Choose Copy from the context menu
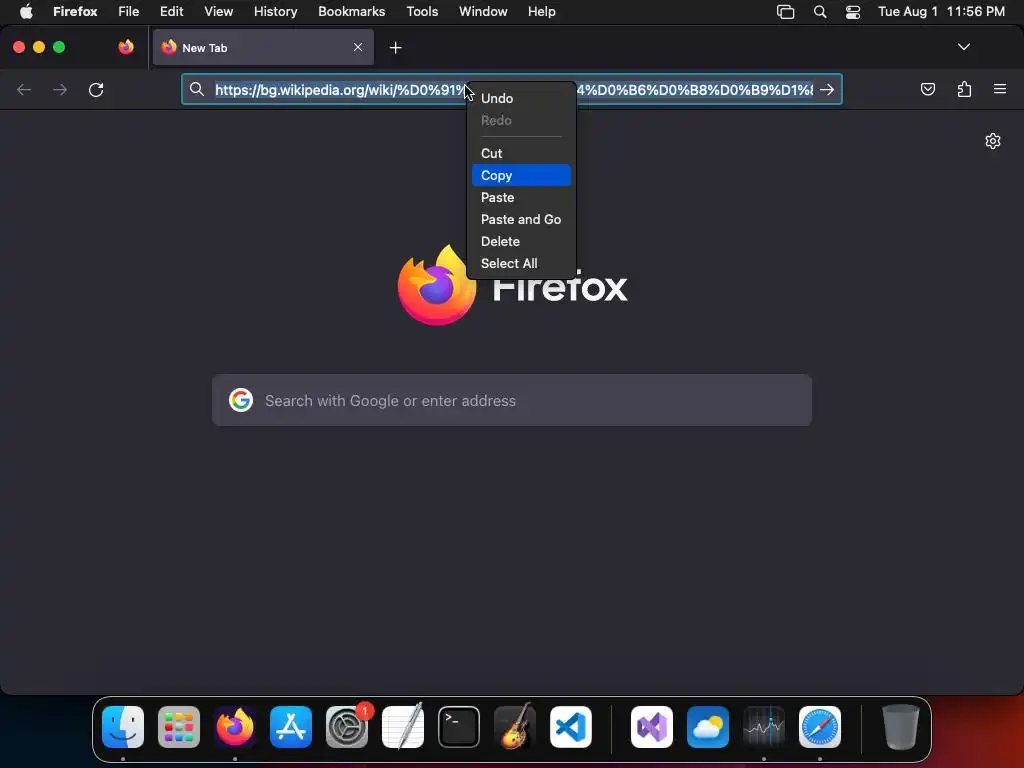The image size is (1024, 768). tap(521, 175)
